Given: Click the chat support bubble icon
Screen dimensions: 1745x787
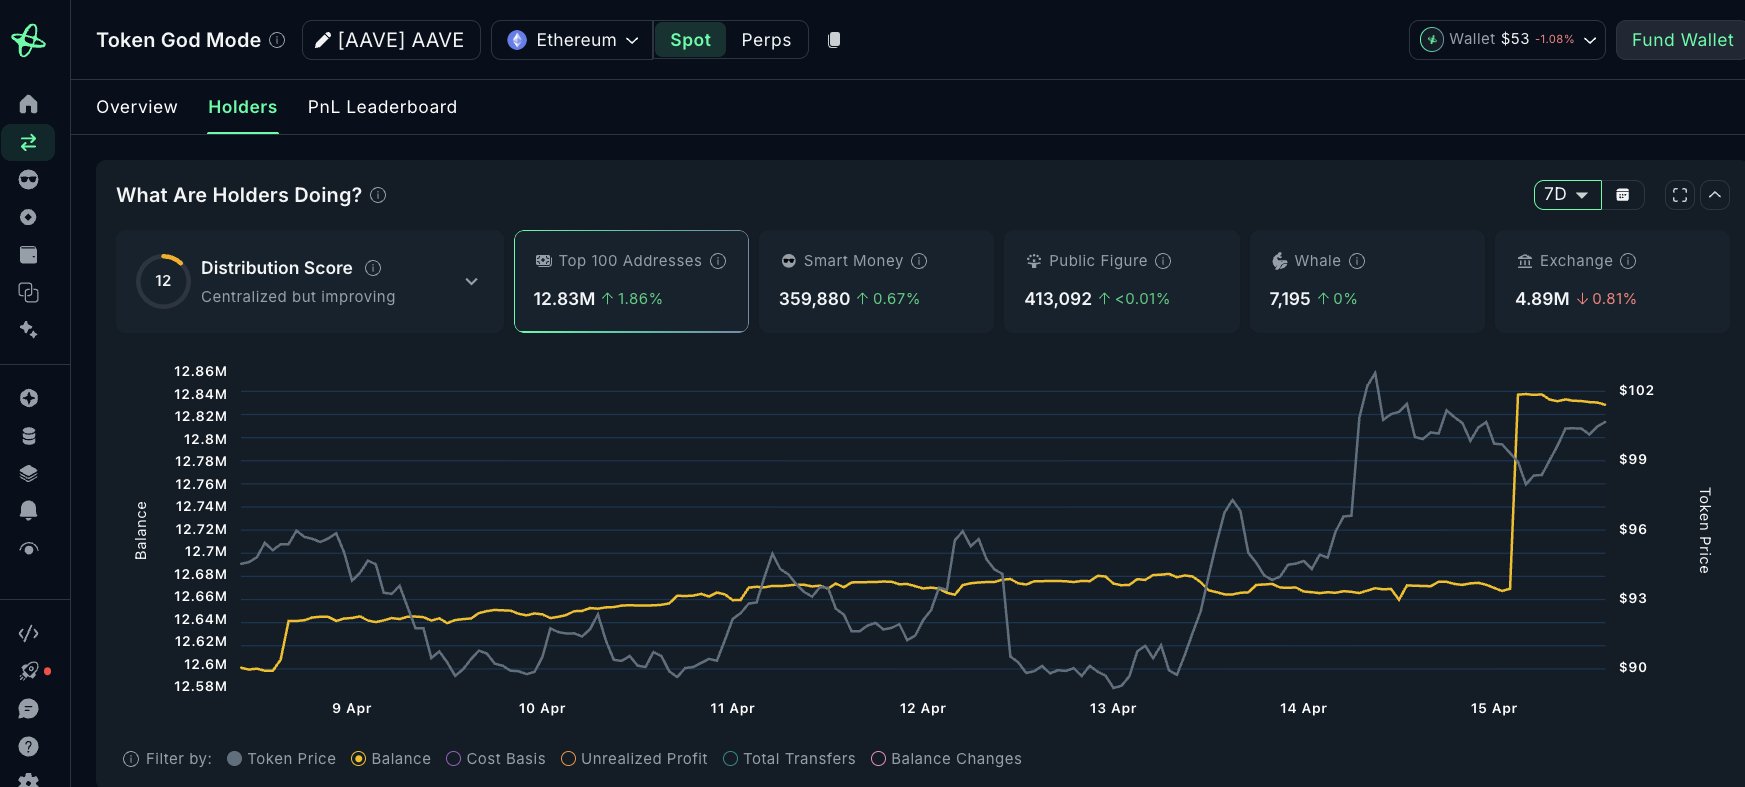Looking at the screenshot, I should point(28,709).
